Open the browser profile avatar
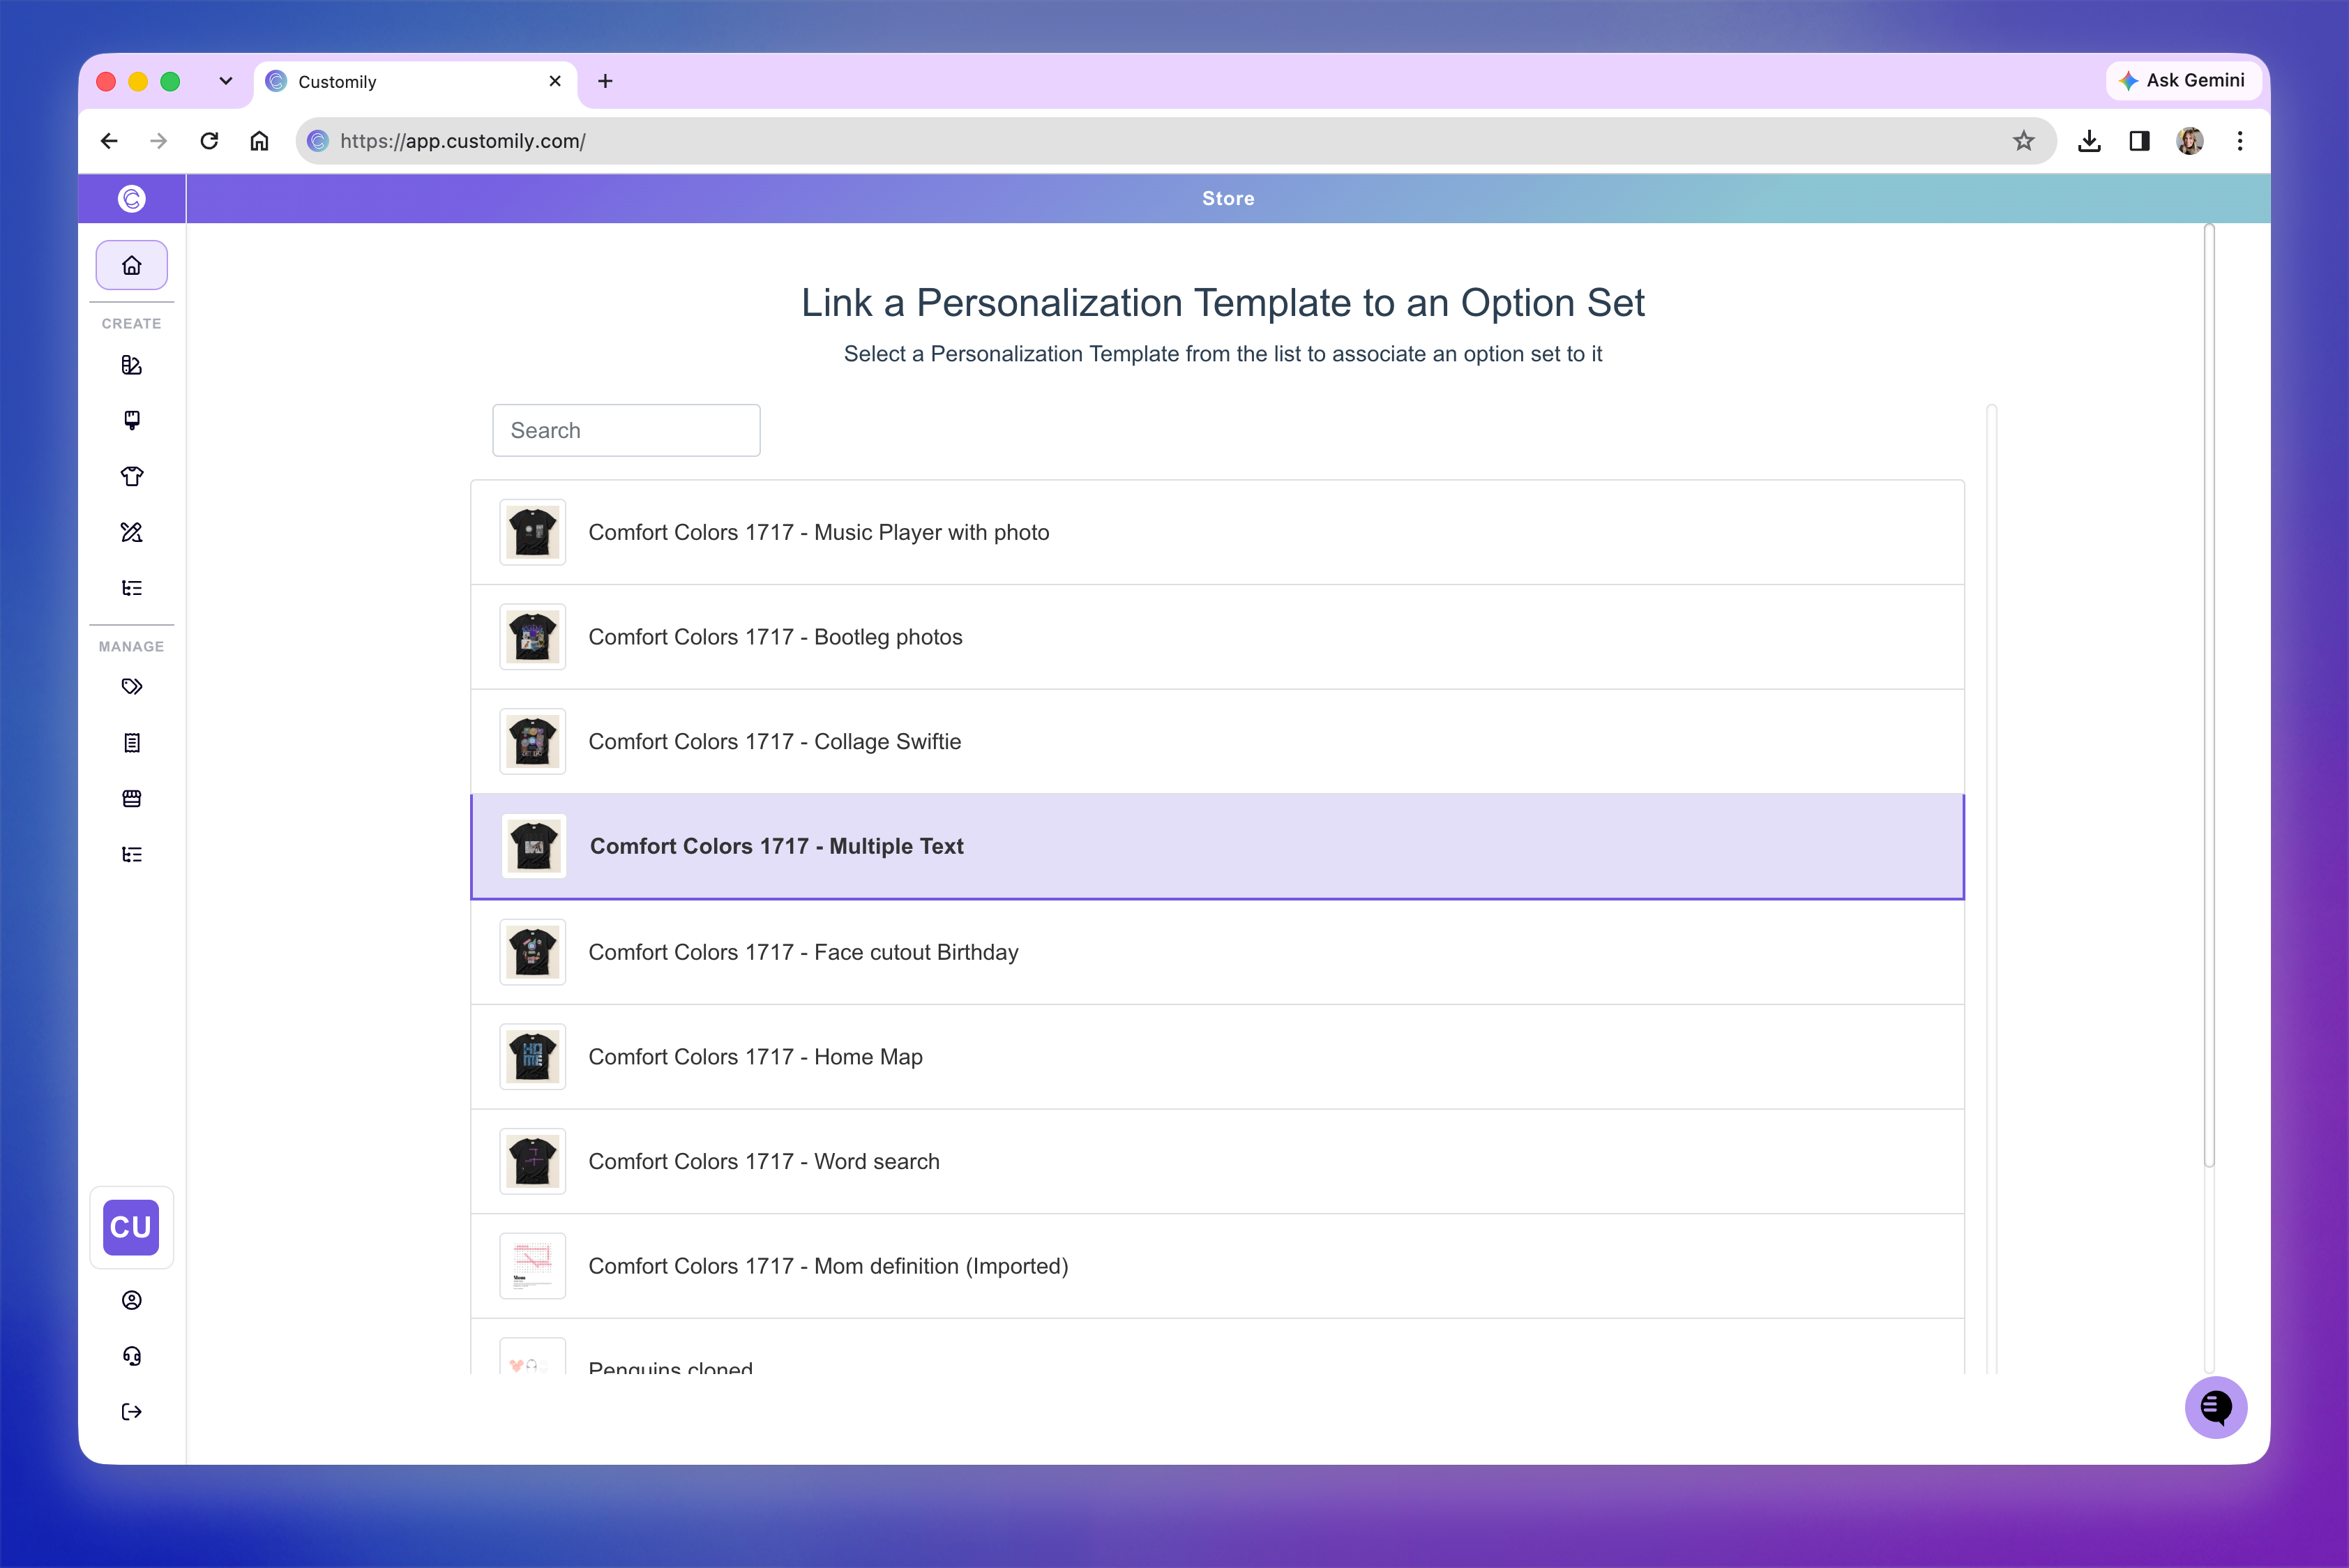 (2190, 141)
